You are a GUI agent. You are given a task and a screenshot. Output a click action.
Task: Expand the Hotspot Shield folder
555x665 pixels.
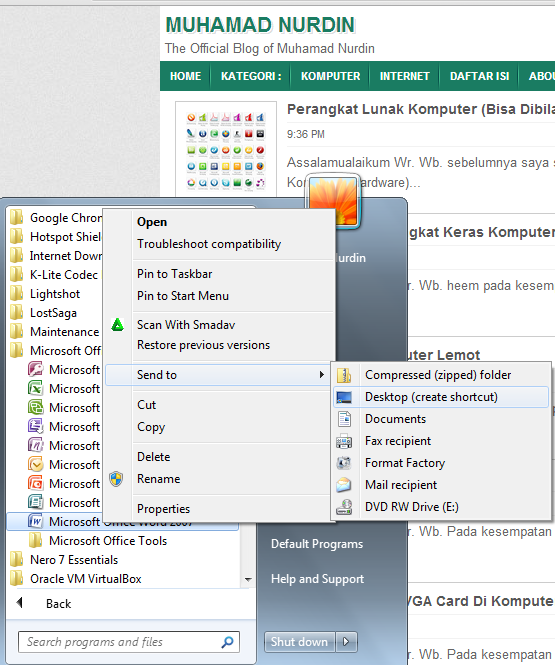[x=55, y=237]
